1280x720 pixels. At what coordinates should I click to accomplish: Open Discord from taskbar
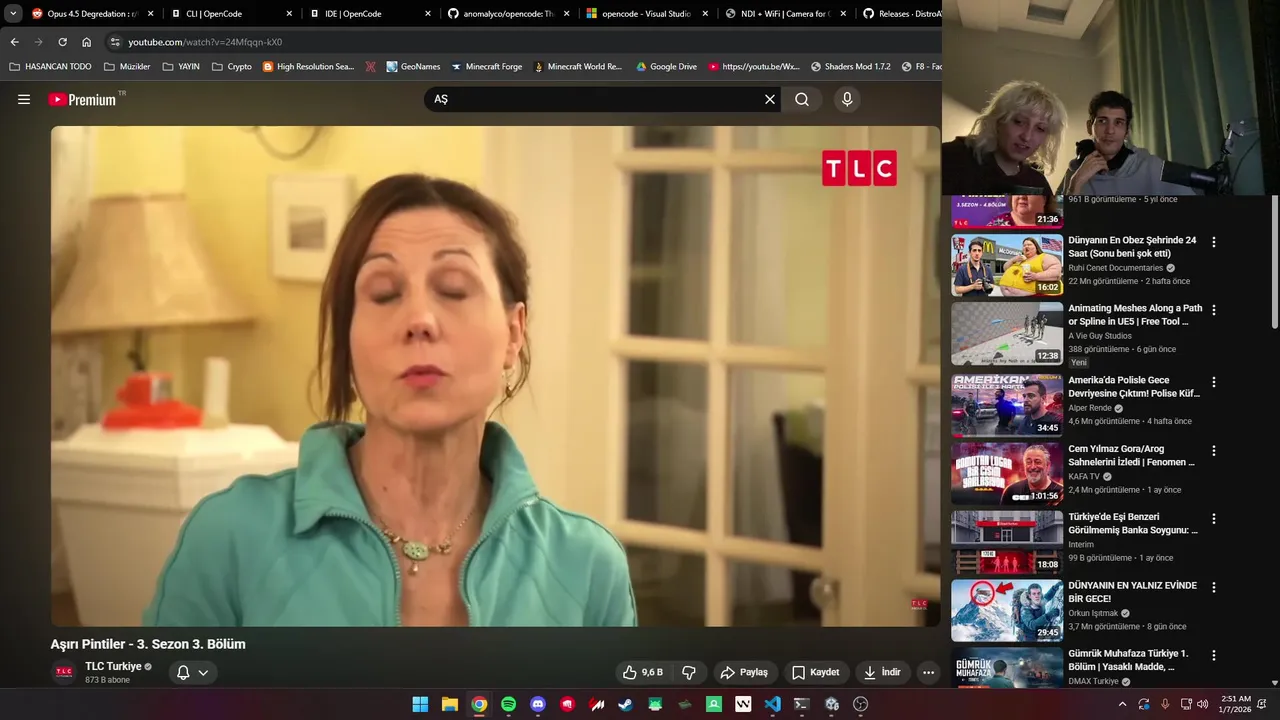pos(538,704)
